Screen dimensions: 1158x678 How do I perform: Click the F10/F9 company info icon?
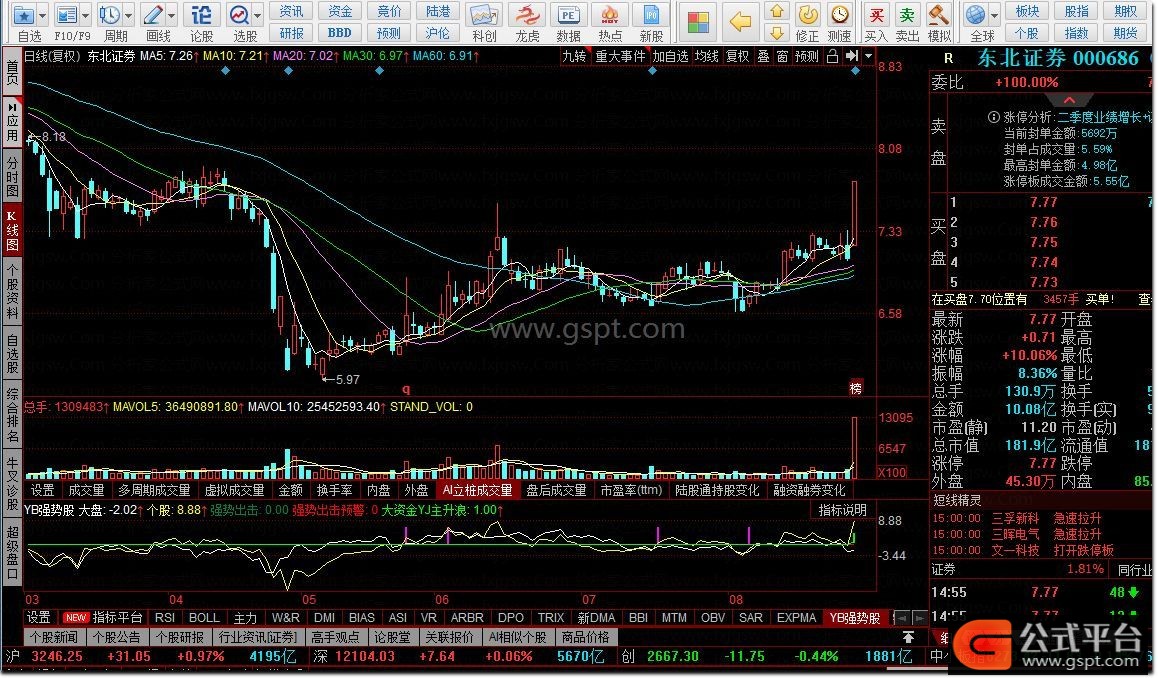tap(66, 15)
